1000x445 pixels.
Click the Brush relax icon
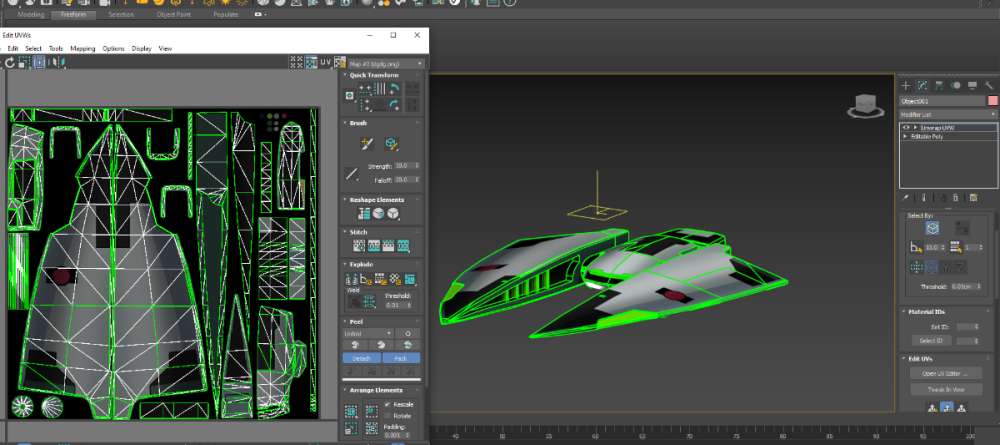(391, 144)
